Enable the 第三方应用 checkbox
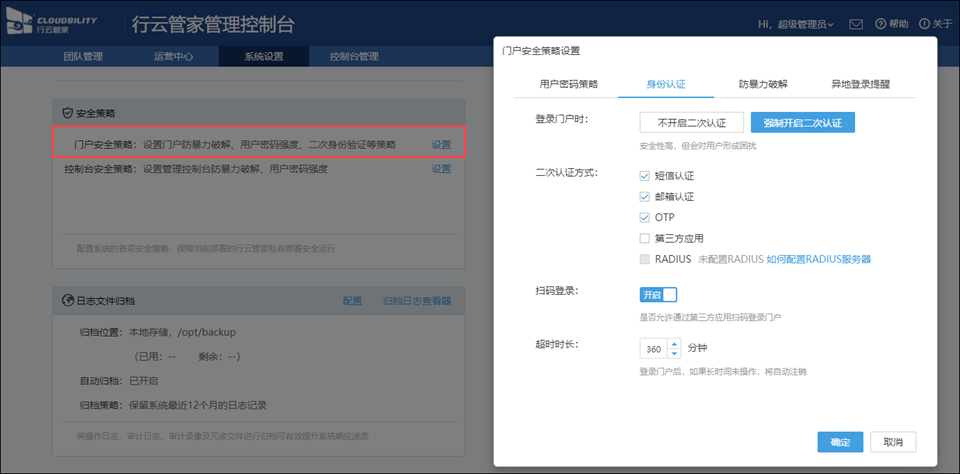This screenshot has width=960, height=474. pyautogui.click(x=645, y=238)
